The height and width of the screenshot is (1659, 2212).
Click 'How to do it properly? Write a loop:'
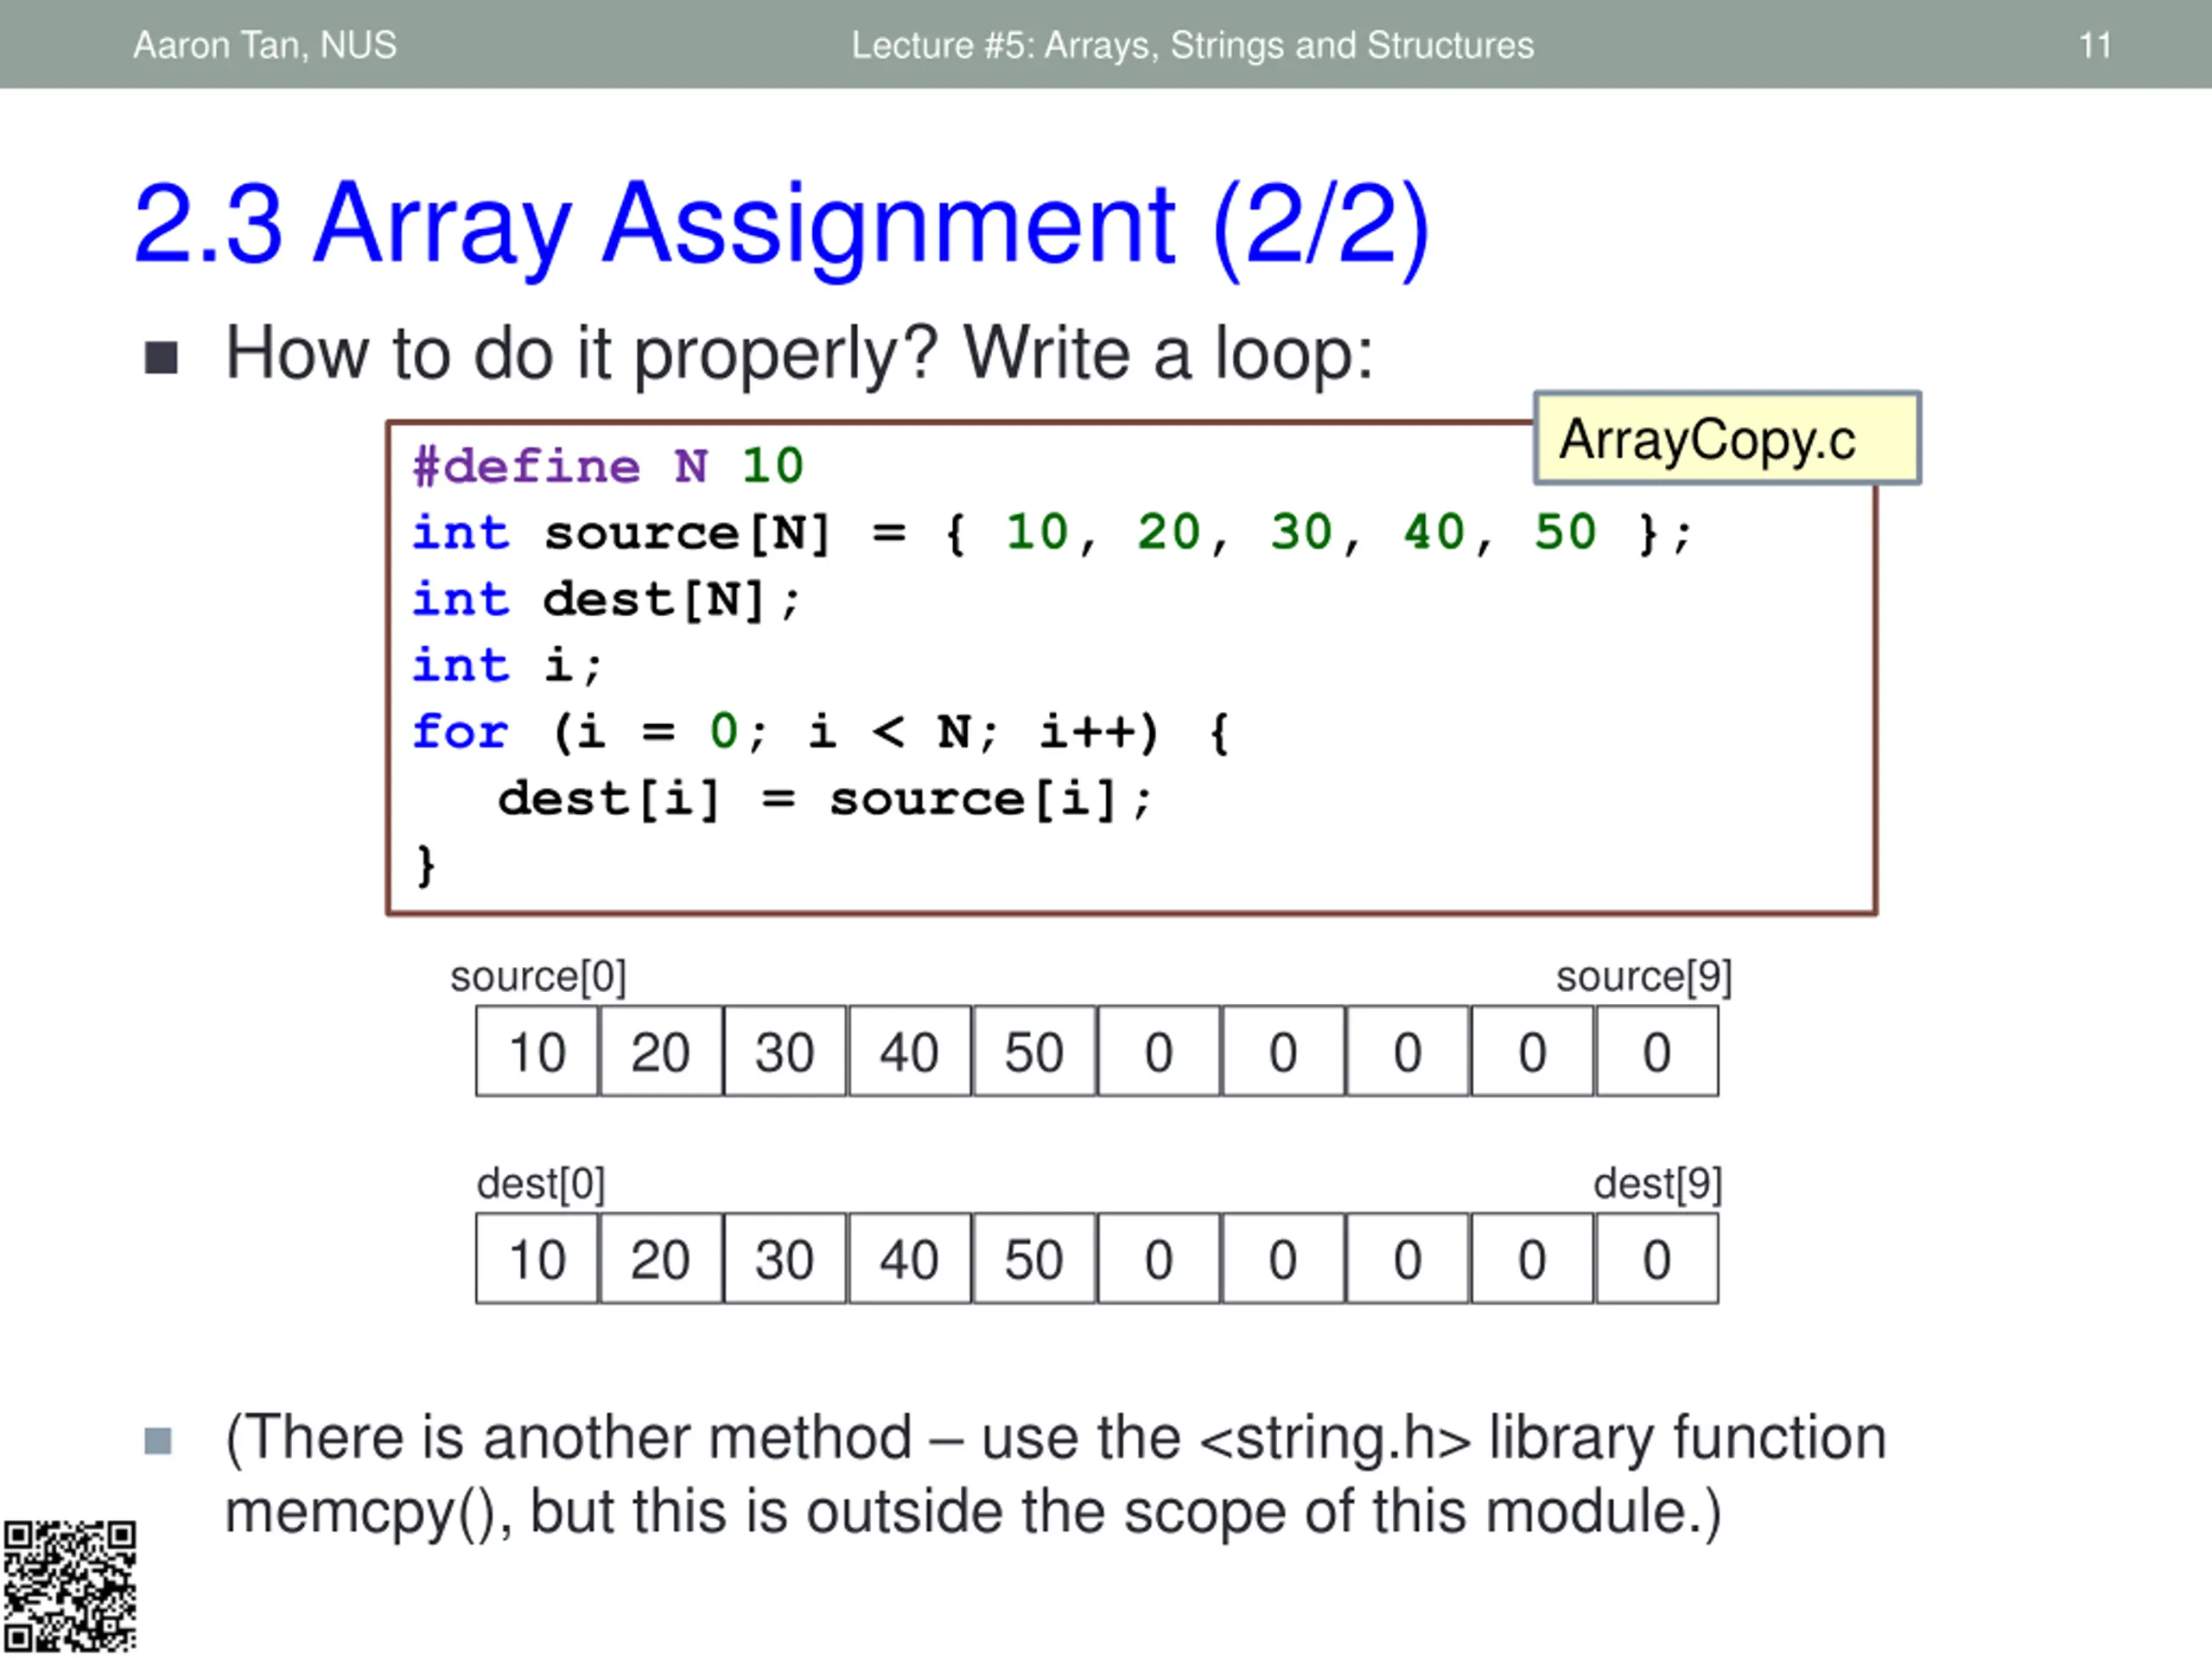click(800, 354)
